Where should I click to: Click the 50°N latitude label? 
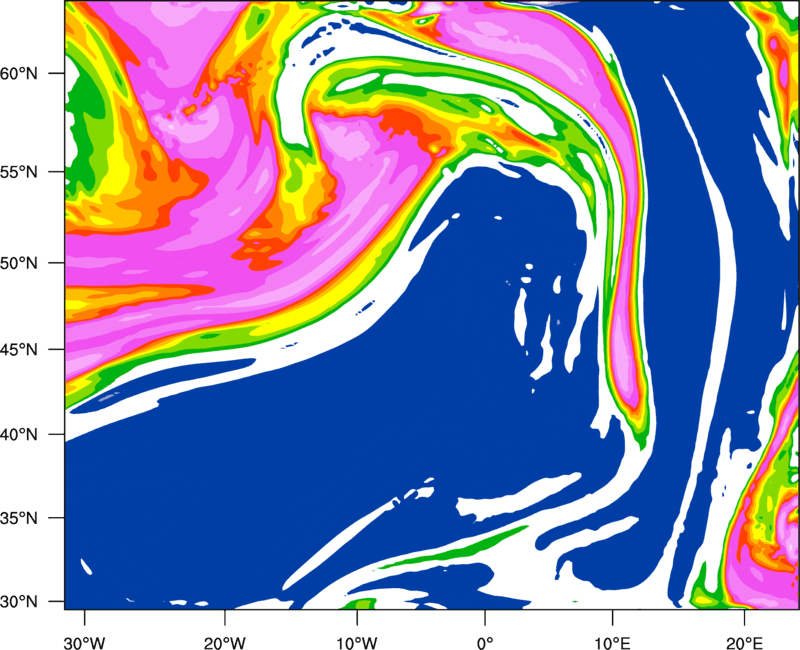(19, 263)
